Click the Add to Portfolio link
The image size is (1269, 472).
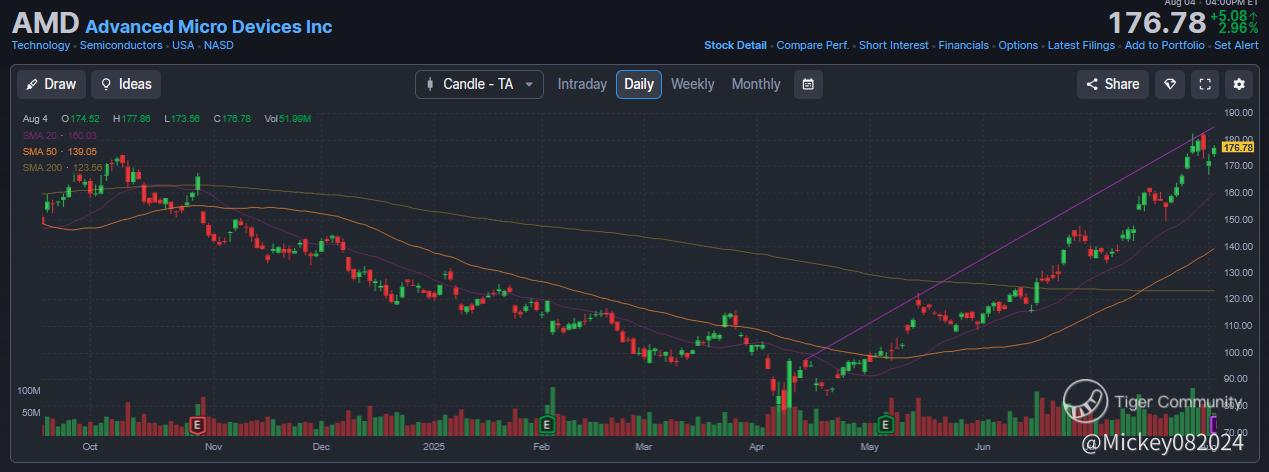[1164, 45]
